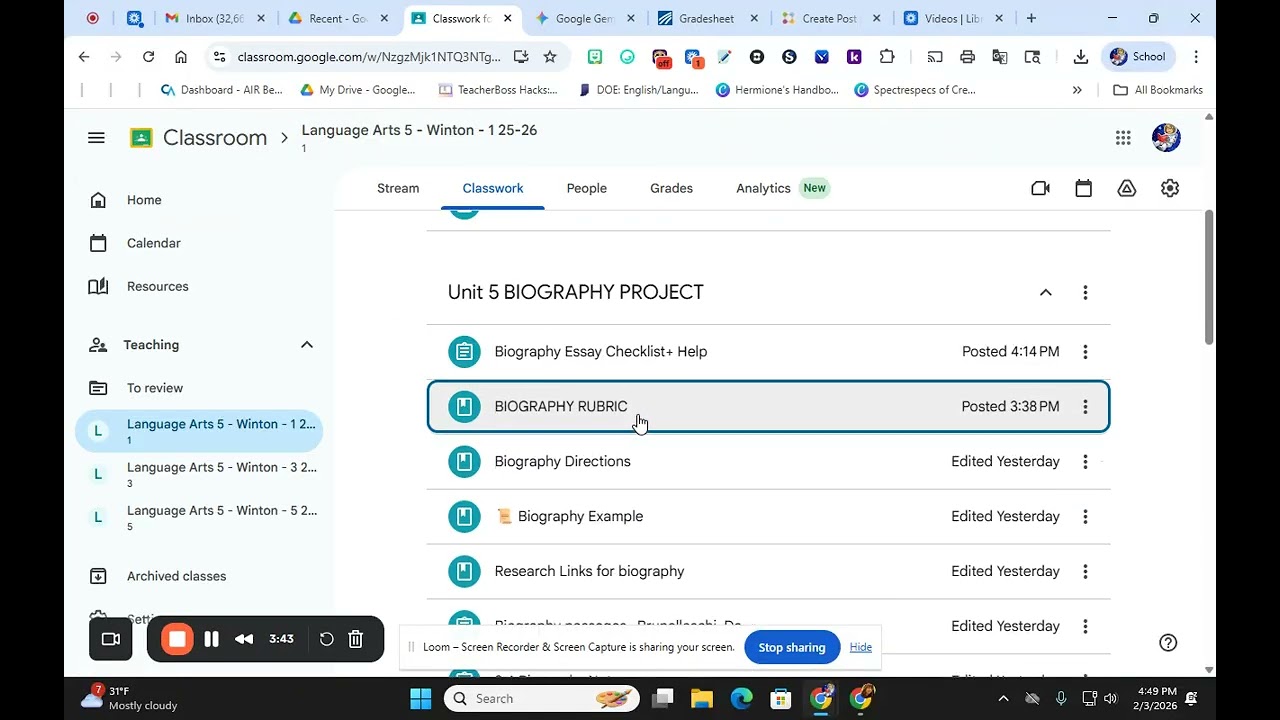Open To review in the sidebar
Viewport: 1280px width, 720px height.
[x=155, y=388]
